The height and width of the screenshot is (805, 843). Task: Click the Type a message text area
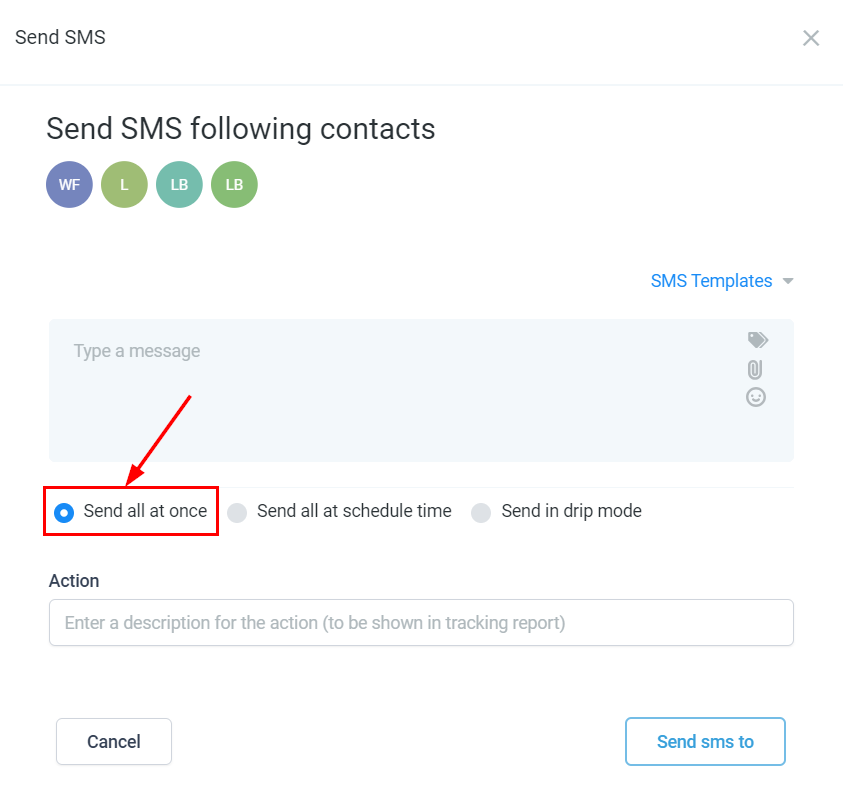tap(400, 390)
